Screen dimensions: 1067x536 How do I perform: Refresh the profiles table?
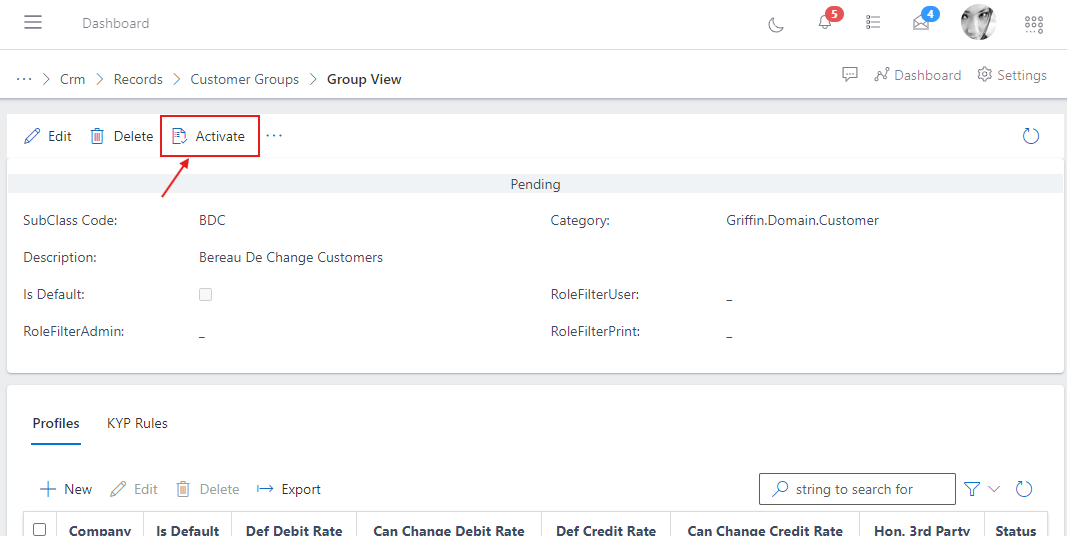coord(1024,489)
